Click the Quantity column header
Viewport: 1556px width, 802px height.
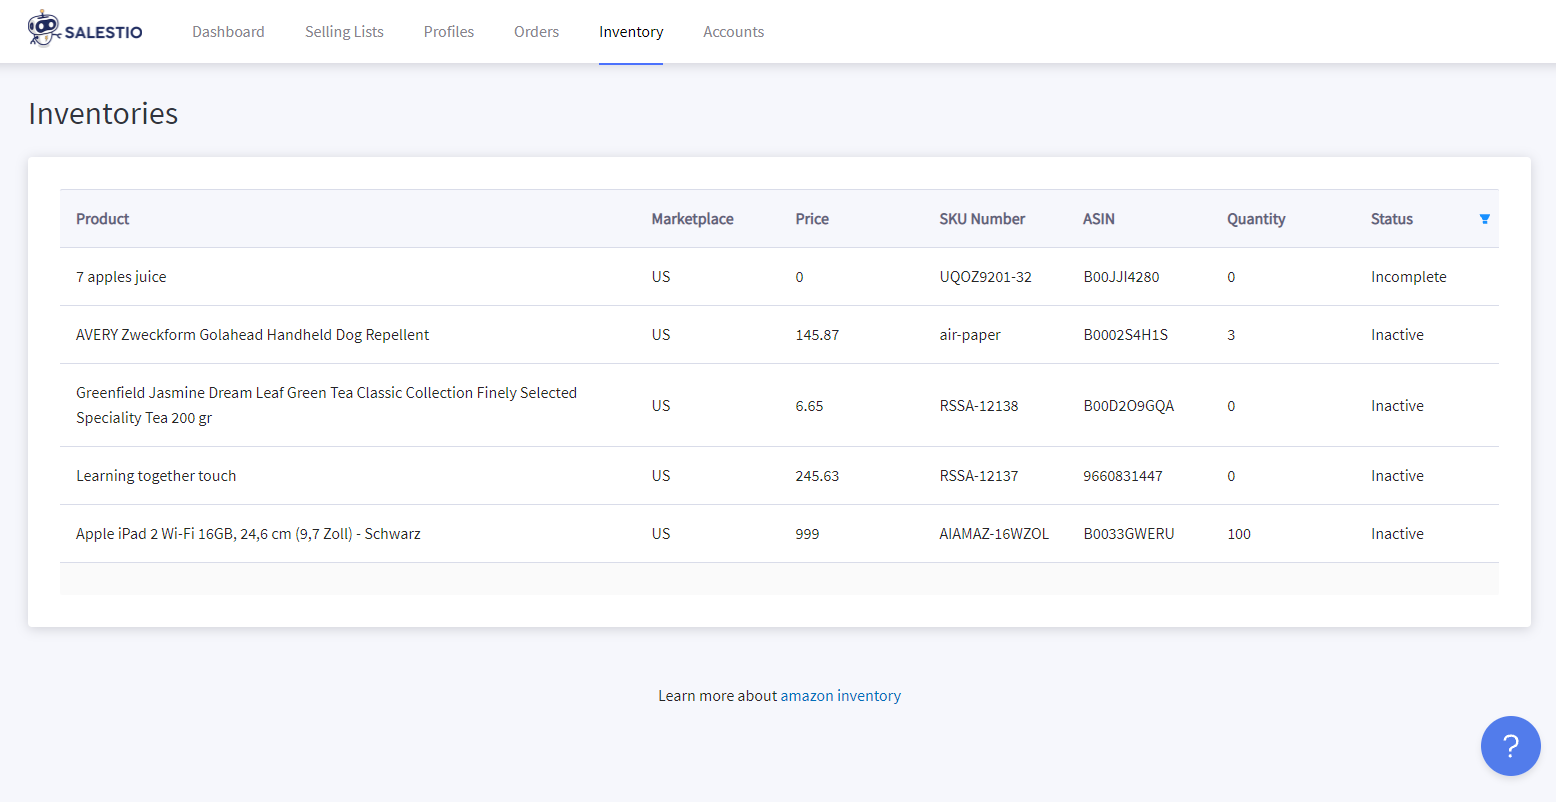tap(1256, 219)
